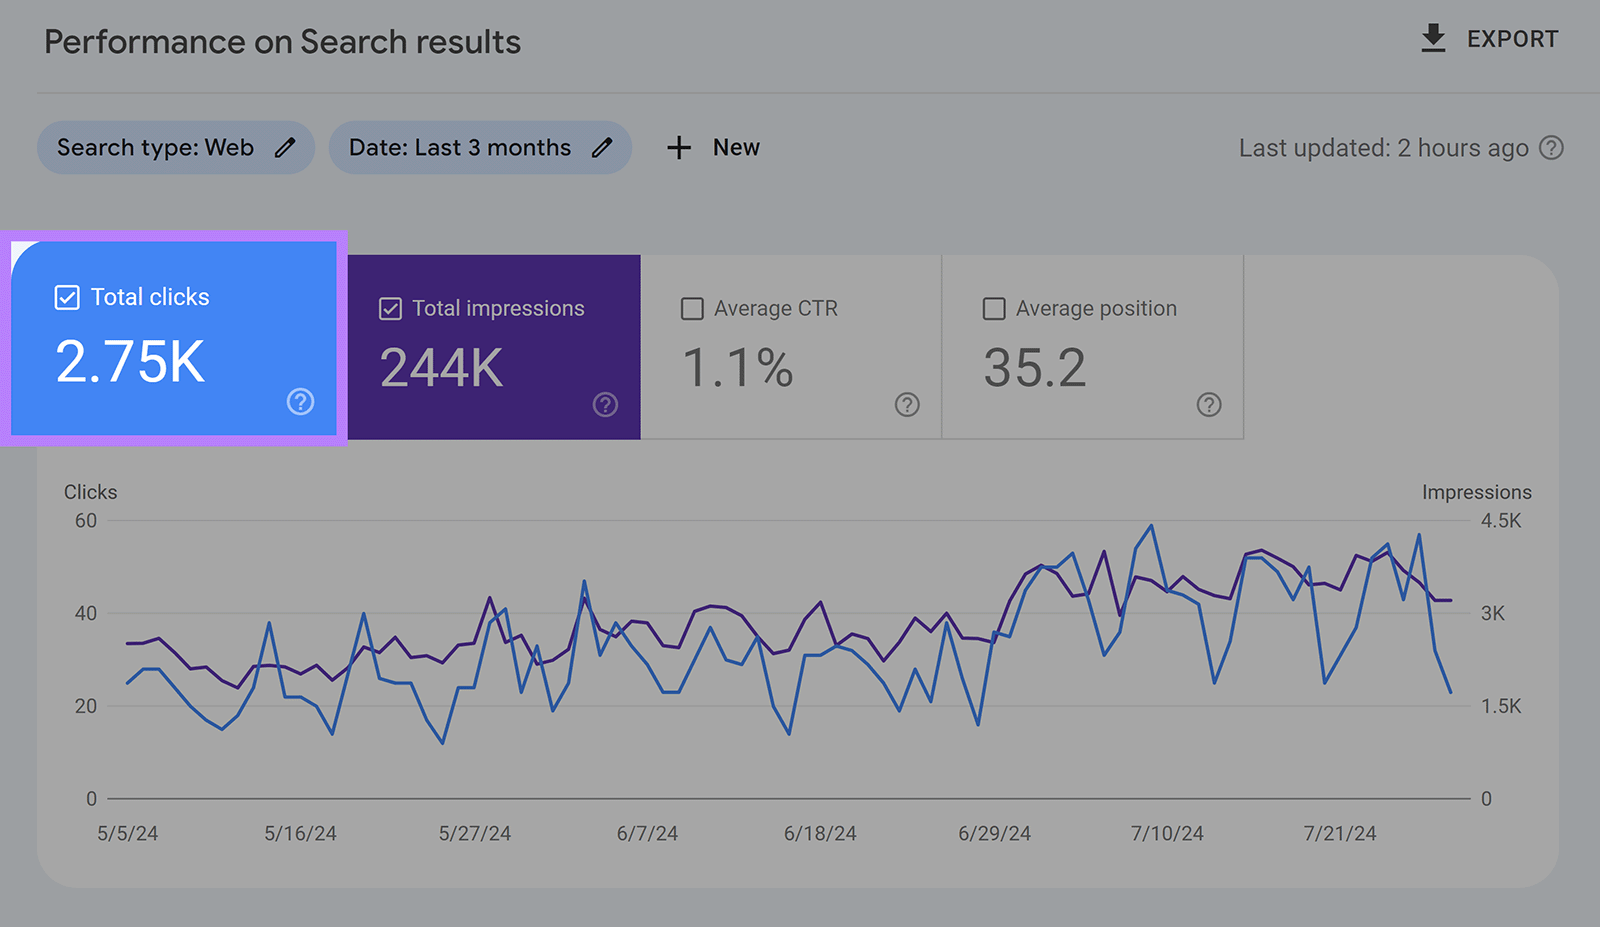Click the plus icon next to New

tap(679, 147)
